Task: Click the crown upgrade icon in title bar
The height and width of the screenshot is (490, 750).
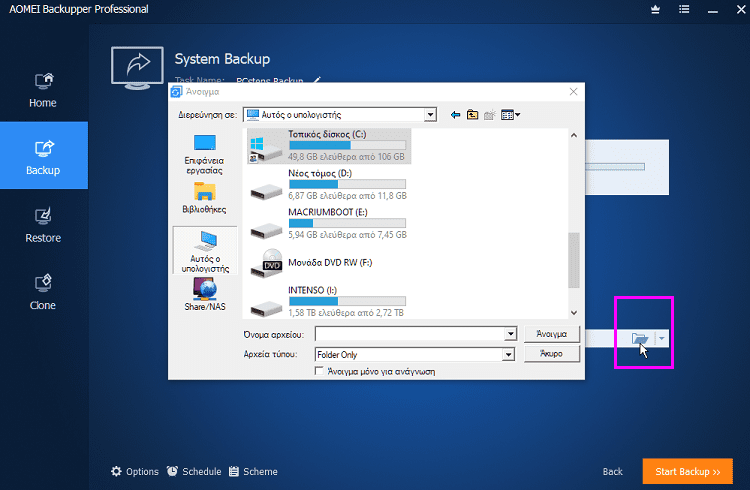Action: [x=655, y=10]
